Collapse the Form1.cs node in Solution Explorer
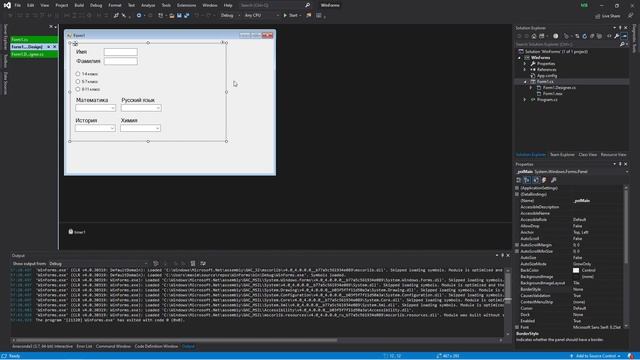 525,82
